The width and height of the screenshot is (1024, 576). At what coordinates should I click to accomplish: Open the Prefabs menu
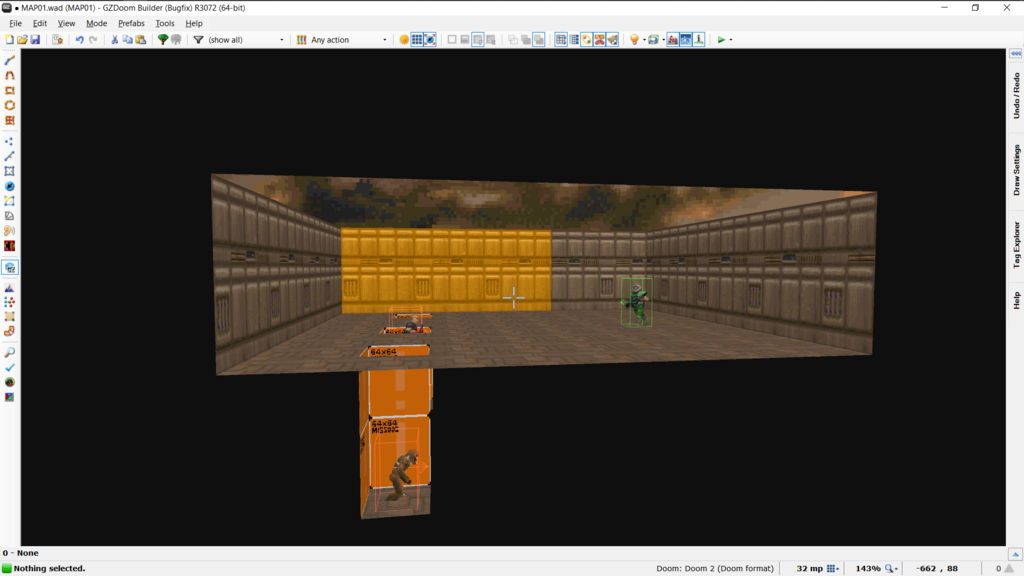[x=131, y=23]
